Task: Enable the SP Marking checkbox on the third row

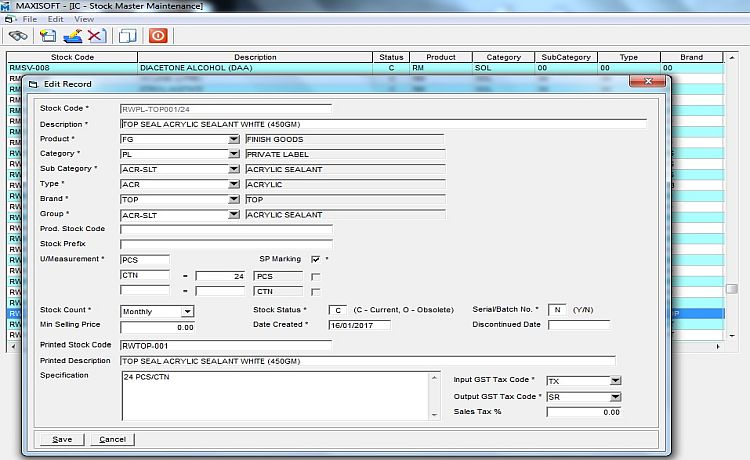Action: tap(316, 291)
